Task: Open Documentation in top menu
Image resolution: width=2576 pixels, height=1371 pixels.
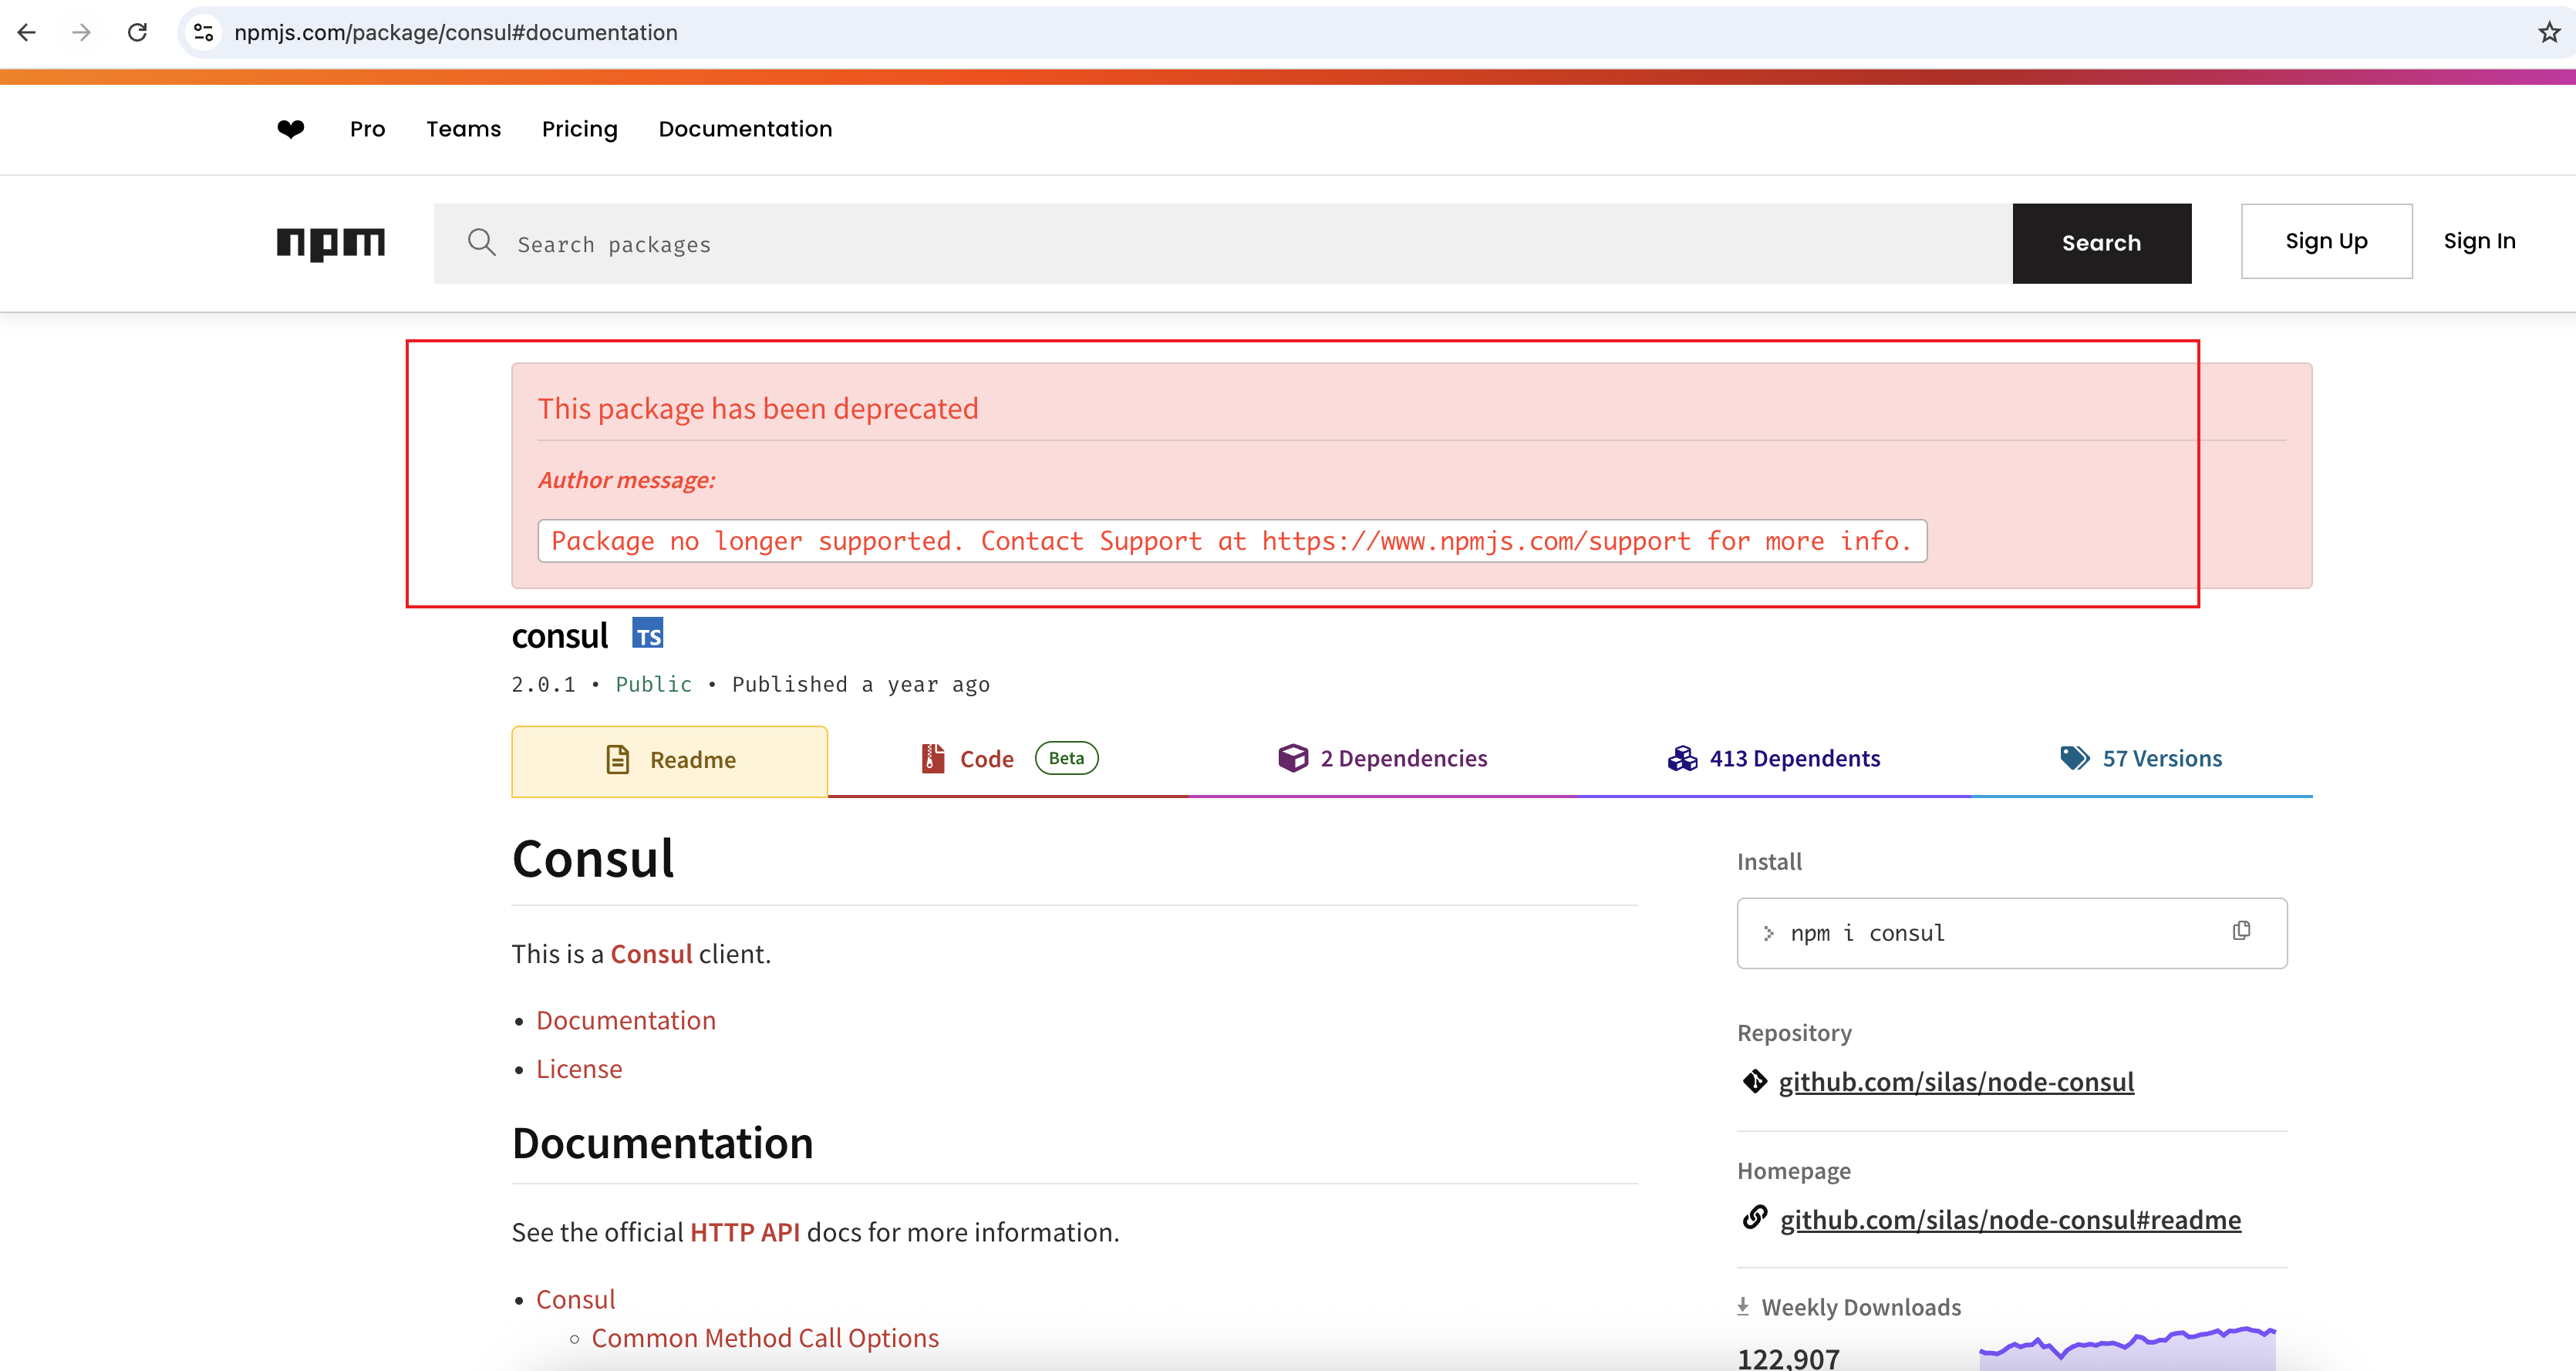Action: coord(745,129)
